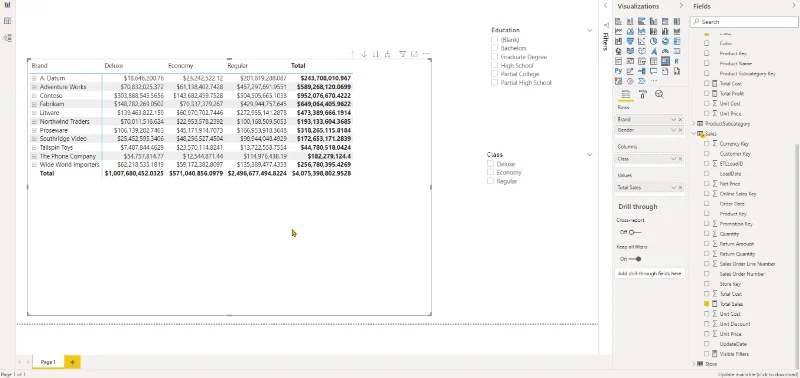
Task: Select the Matrix visual type
Action: pyautogui.click(x=665, y=61)
